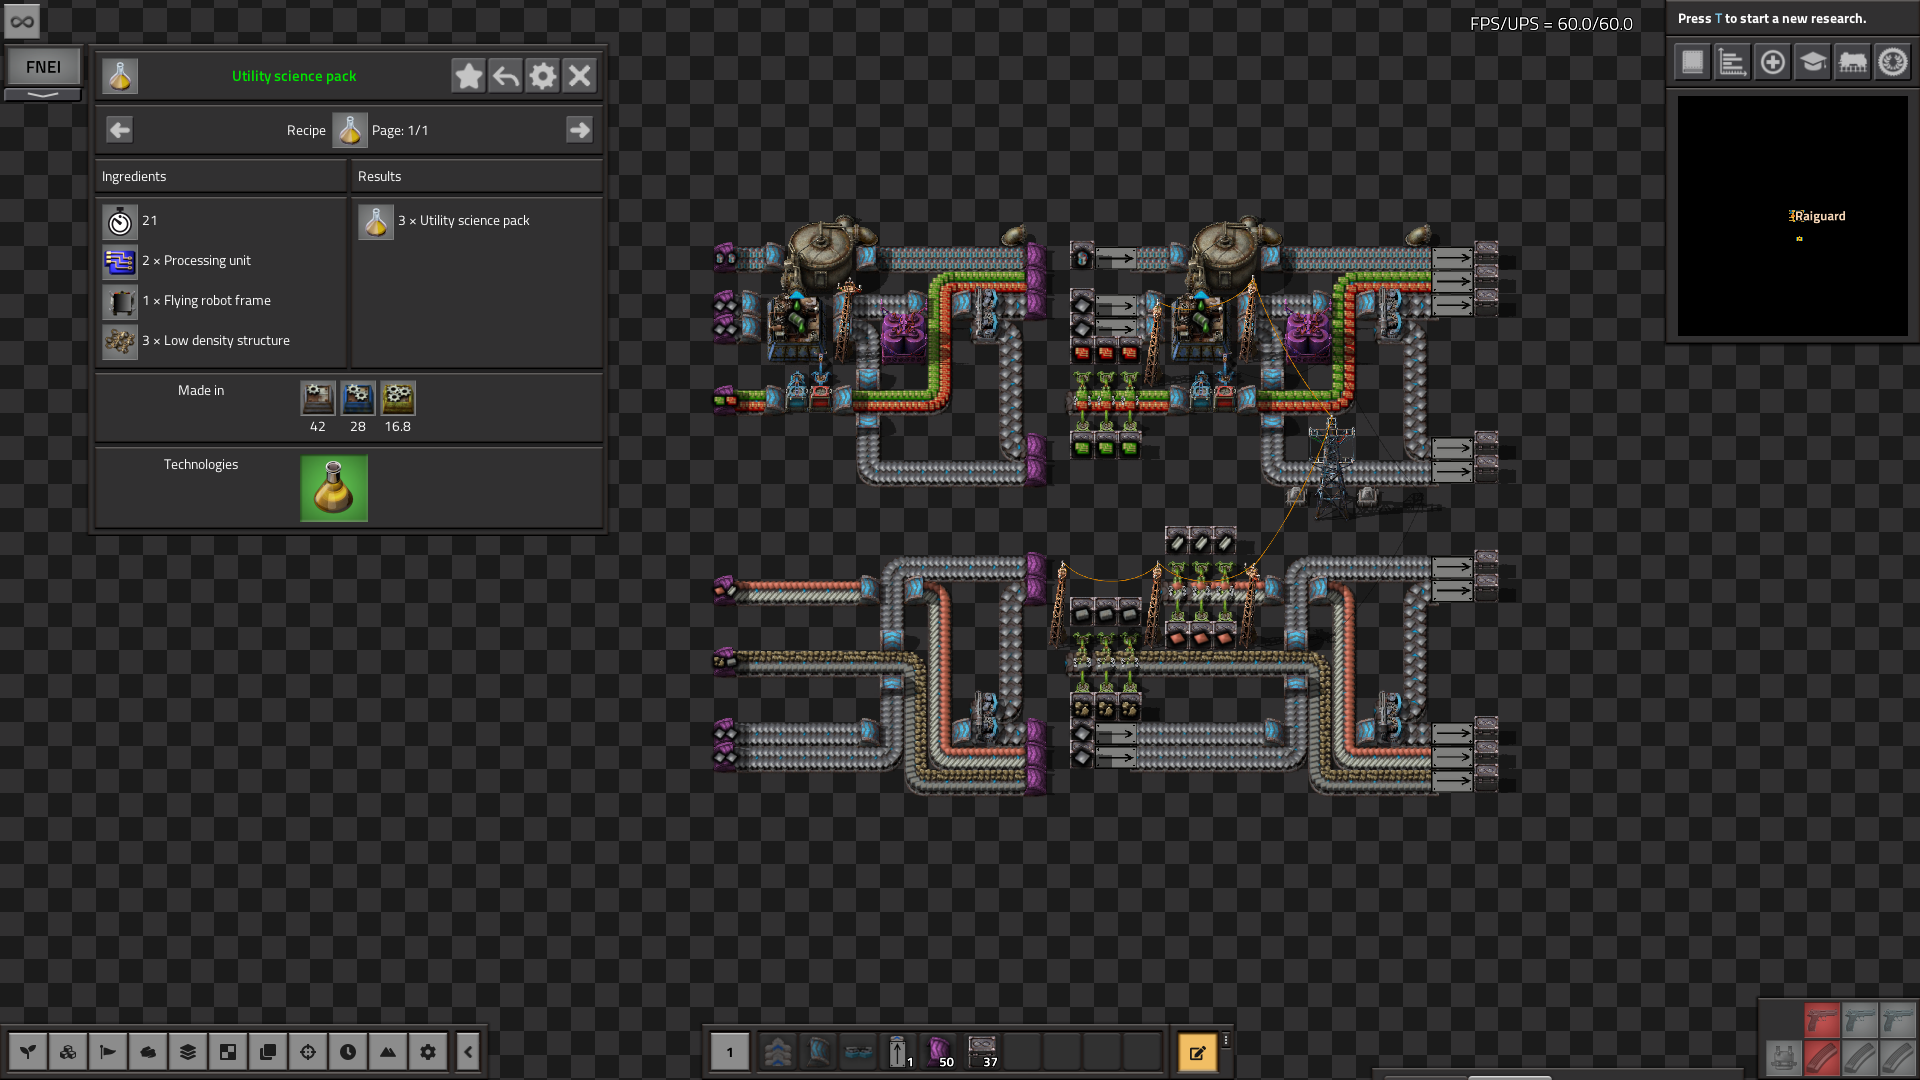
Task: Select the belt item in first quickbar slot
Action: pos(778,1052)
